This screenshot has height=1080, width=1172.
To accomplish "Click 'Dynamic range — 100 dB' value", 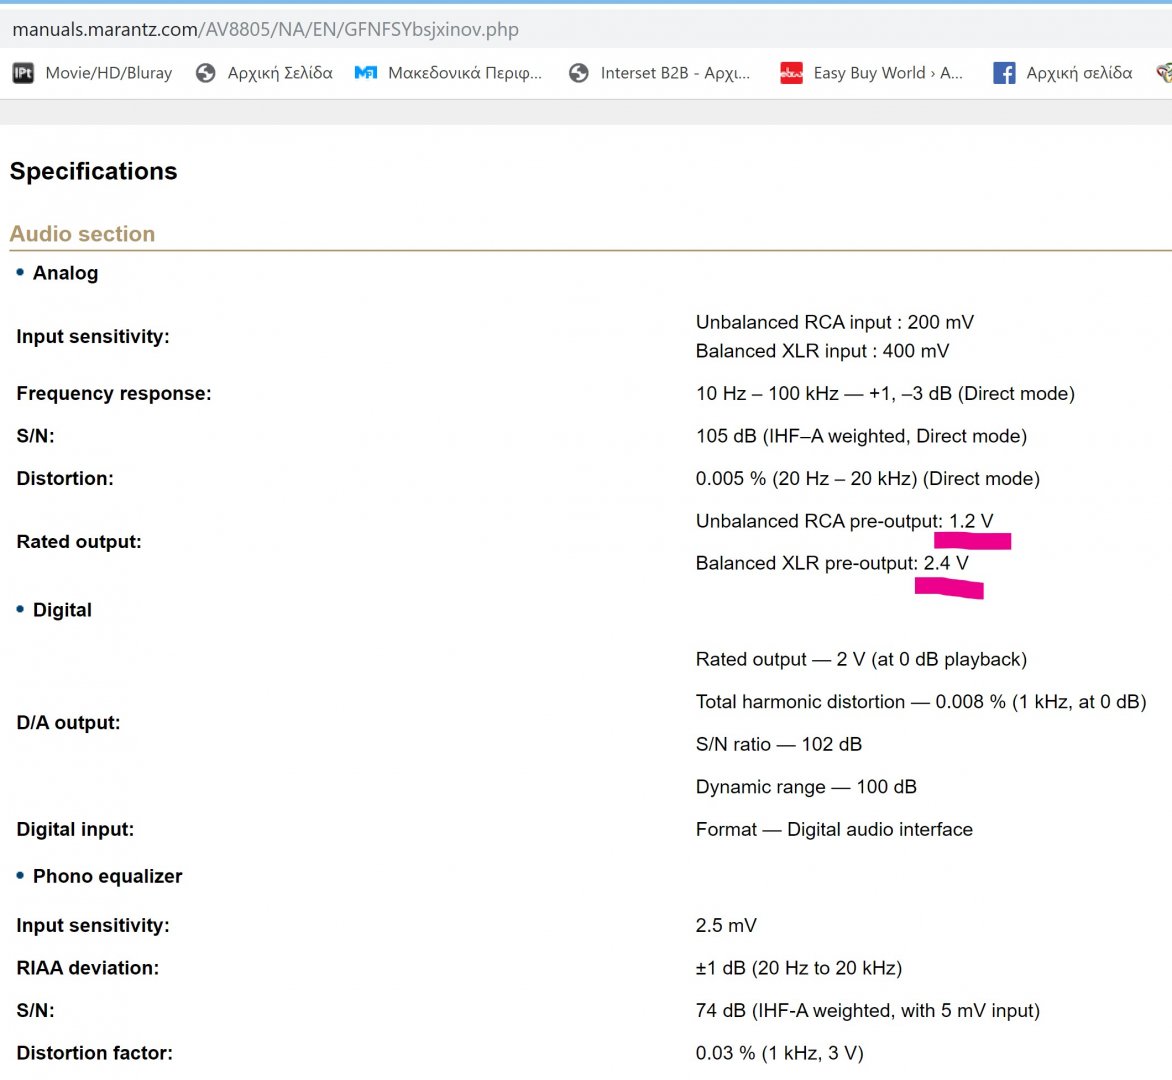I will click(806, 787).
